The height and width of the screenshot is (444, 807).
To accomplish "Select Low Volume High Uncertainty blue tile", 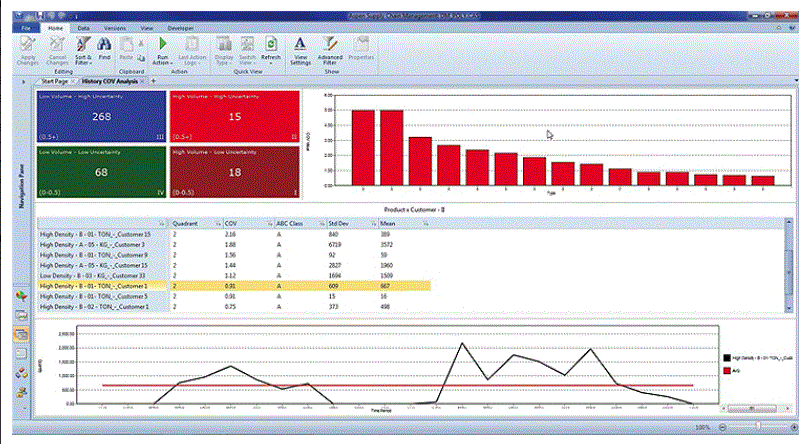I will 101,116.
